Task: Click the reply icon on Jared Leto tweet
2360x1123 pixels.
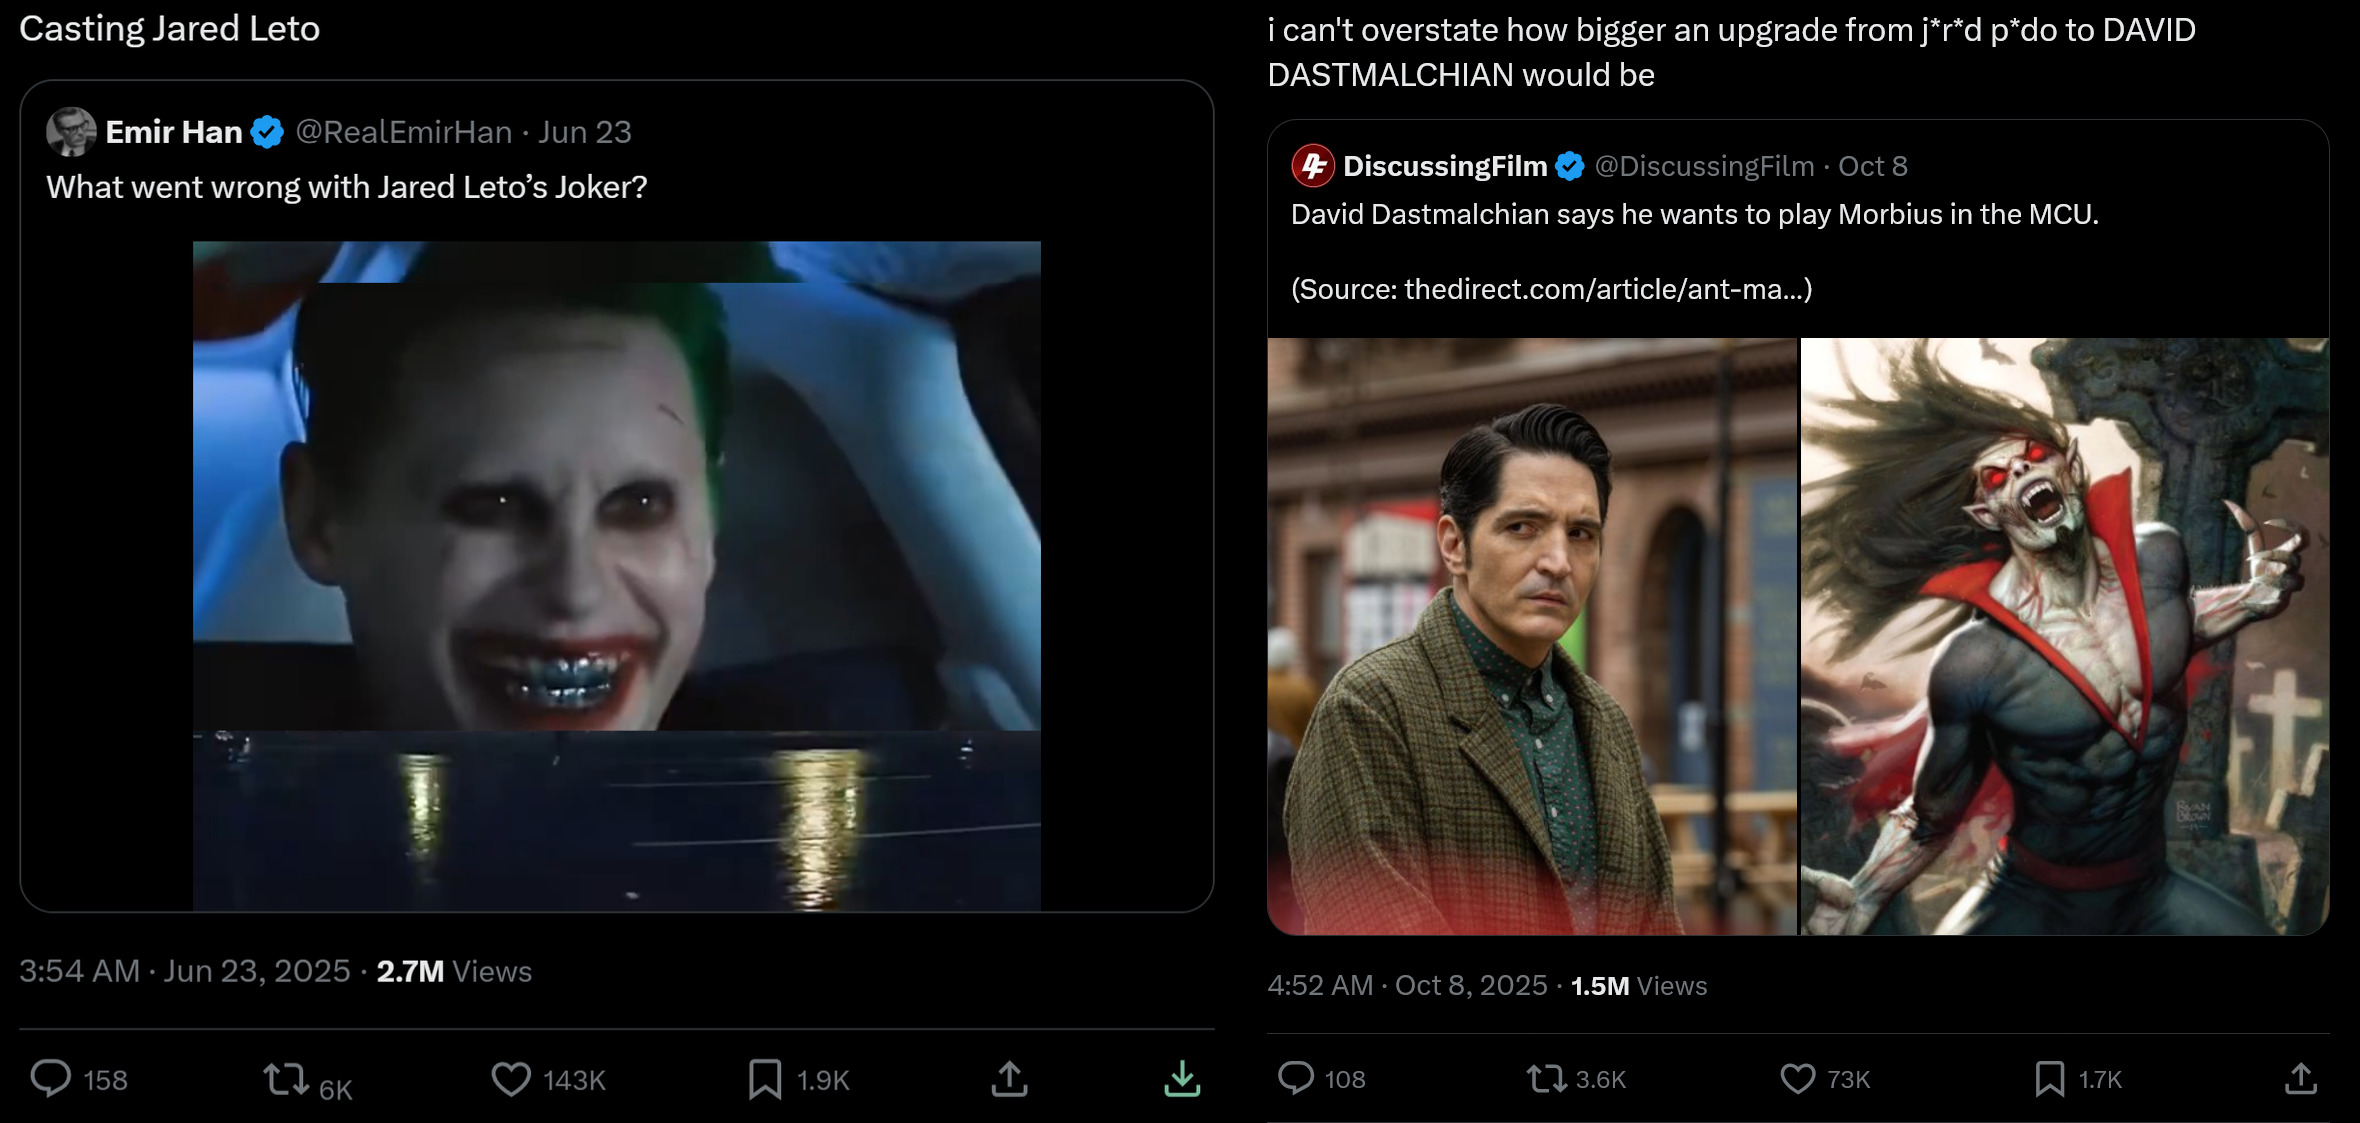Action: 51,1079
